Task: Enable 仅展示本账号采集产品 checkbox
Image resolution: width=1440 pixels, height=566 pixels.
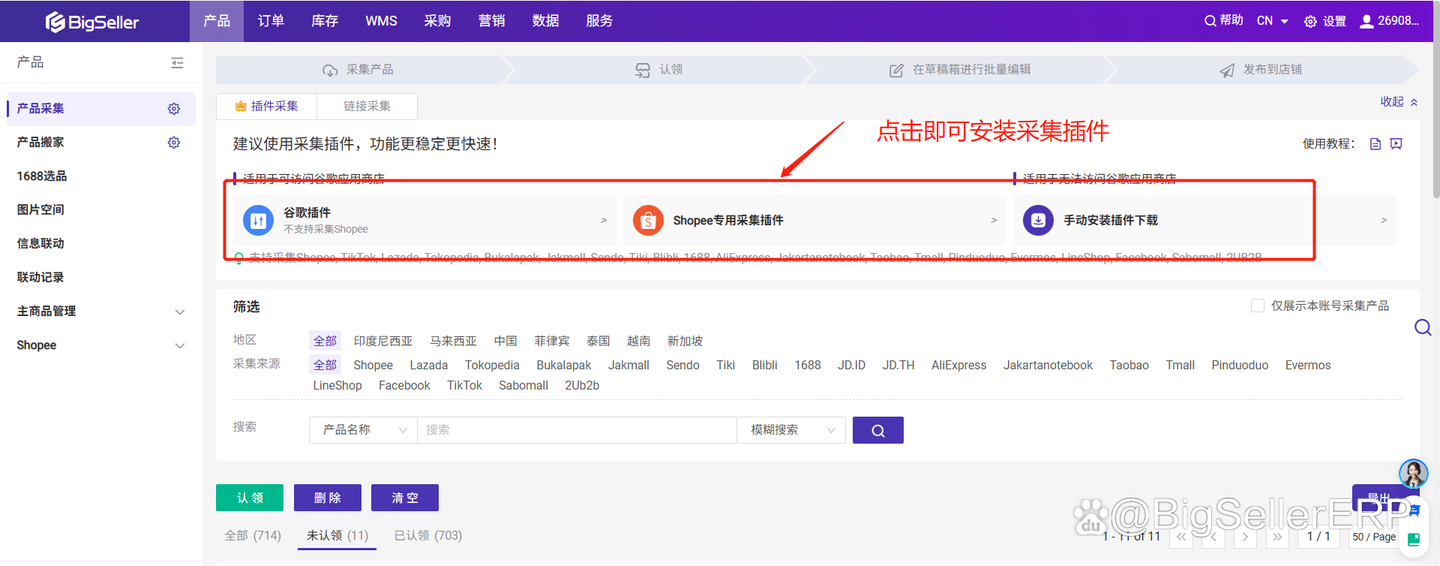Action: (1258, 306)
